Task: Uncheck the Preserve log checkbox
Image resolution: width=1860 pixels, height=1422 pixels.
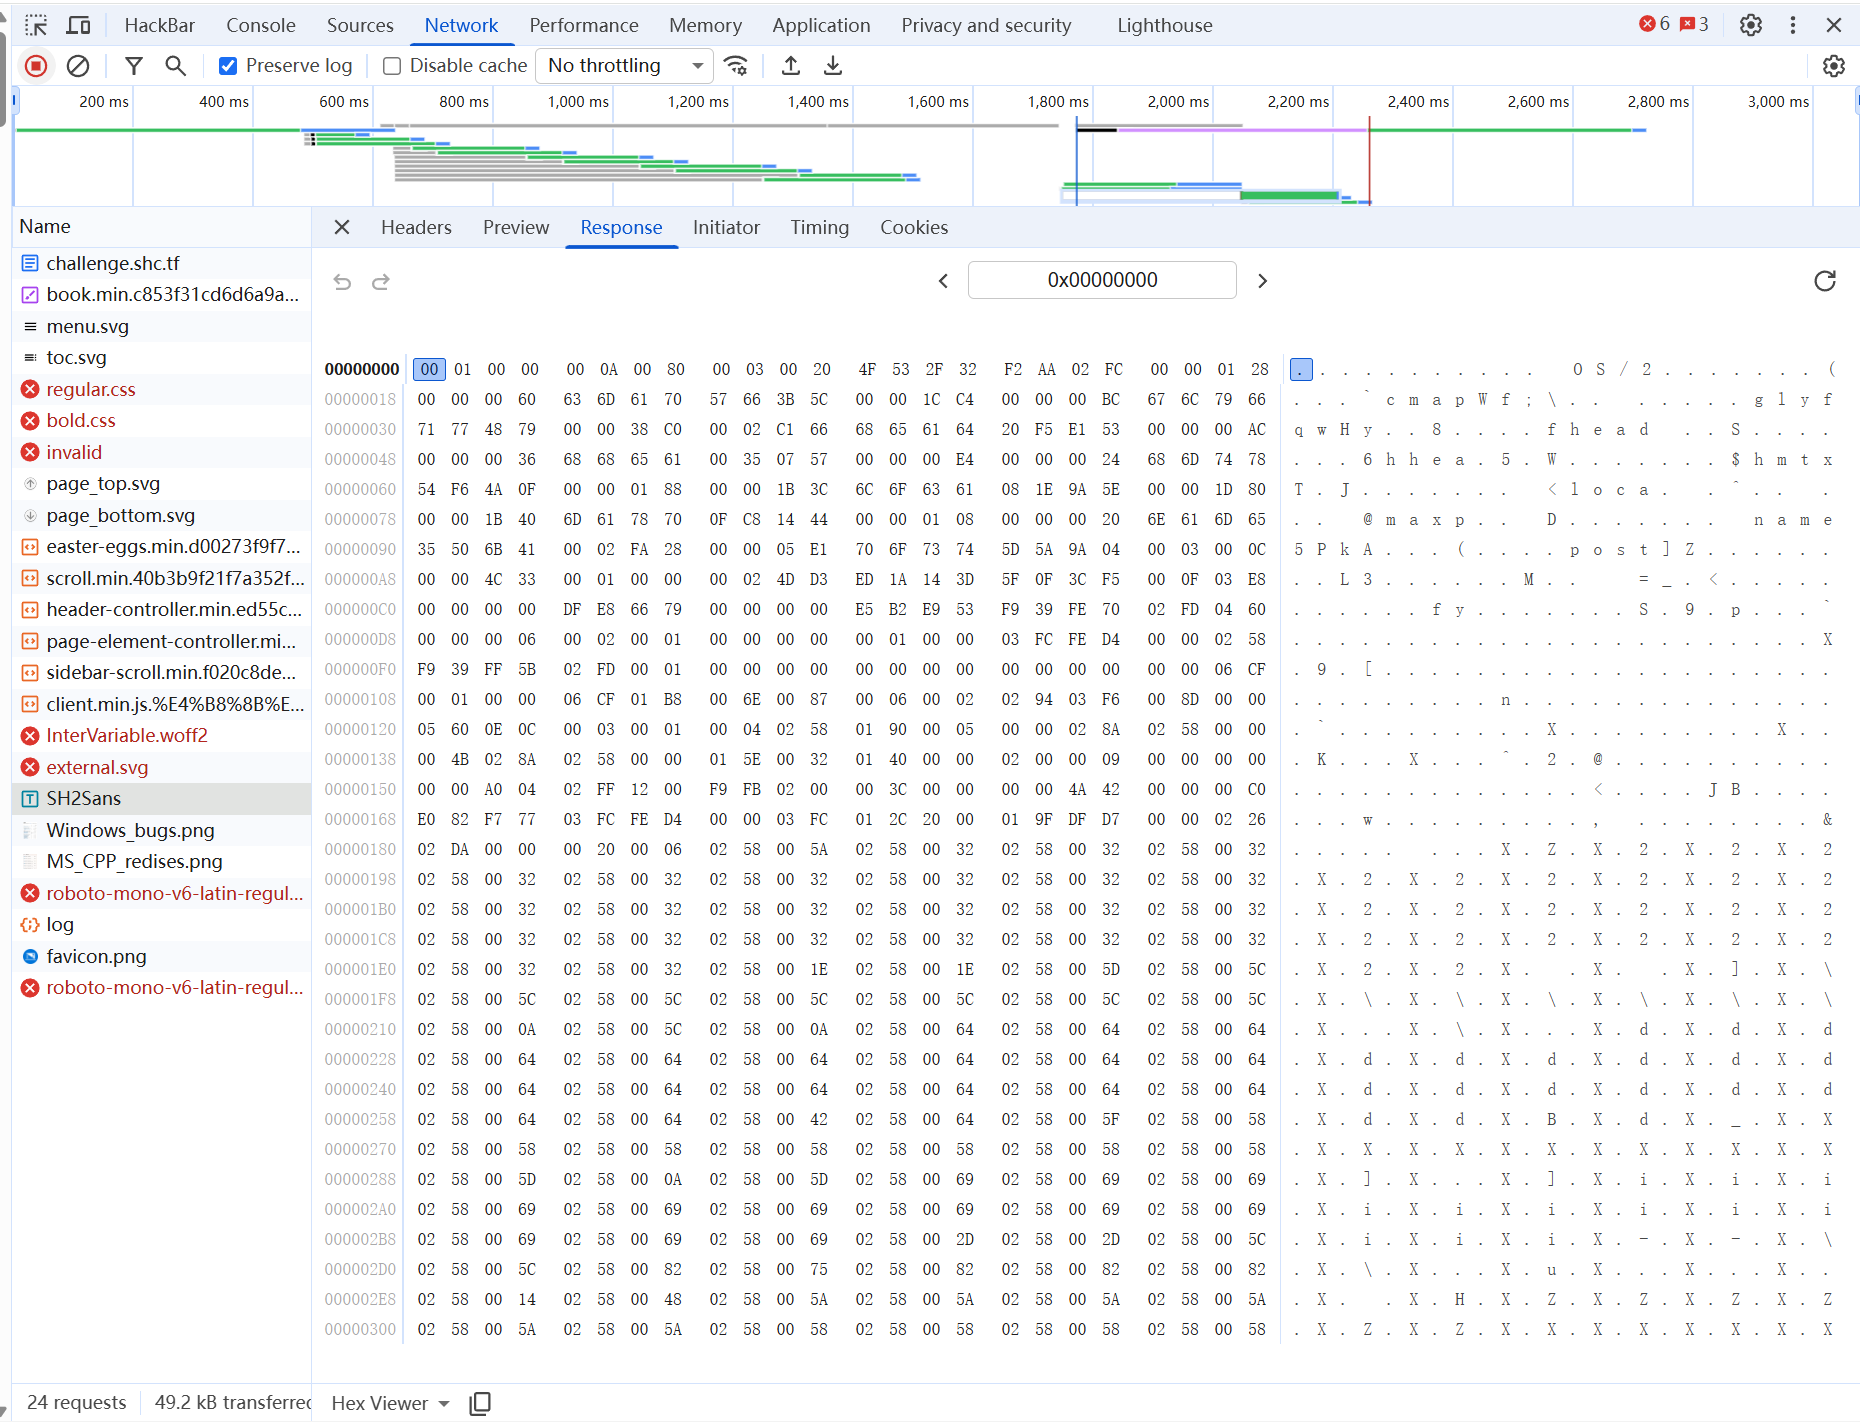Action: pos(228,66)
